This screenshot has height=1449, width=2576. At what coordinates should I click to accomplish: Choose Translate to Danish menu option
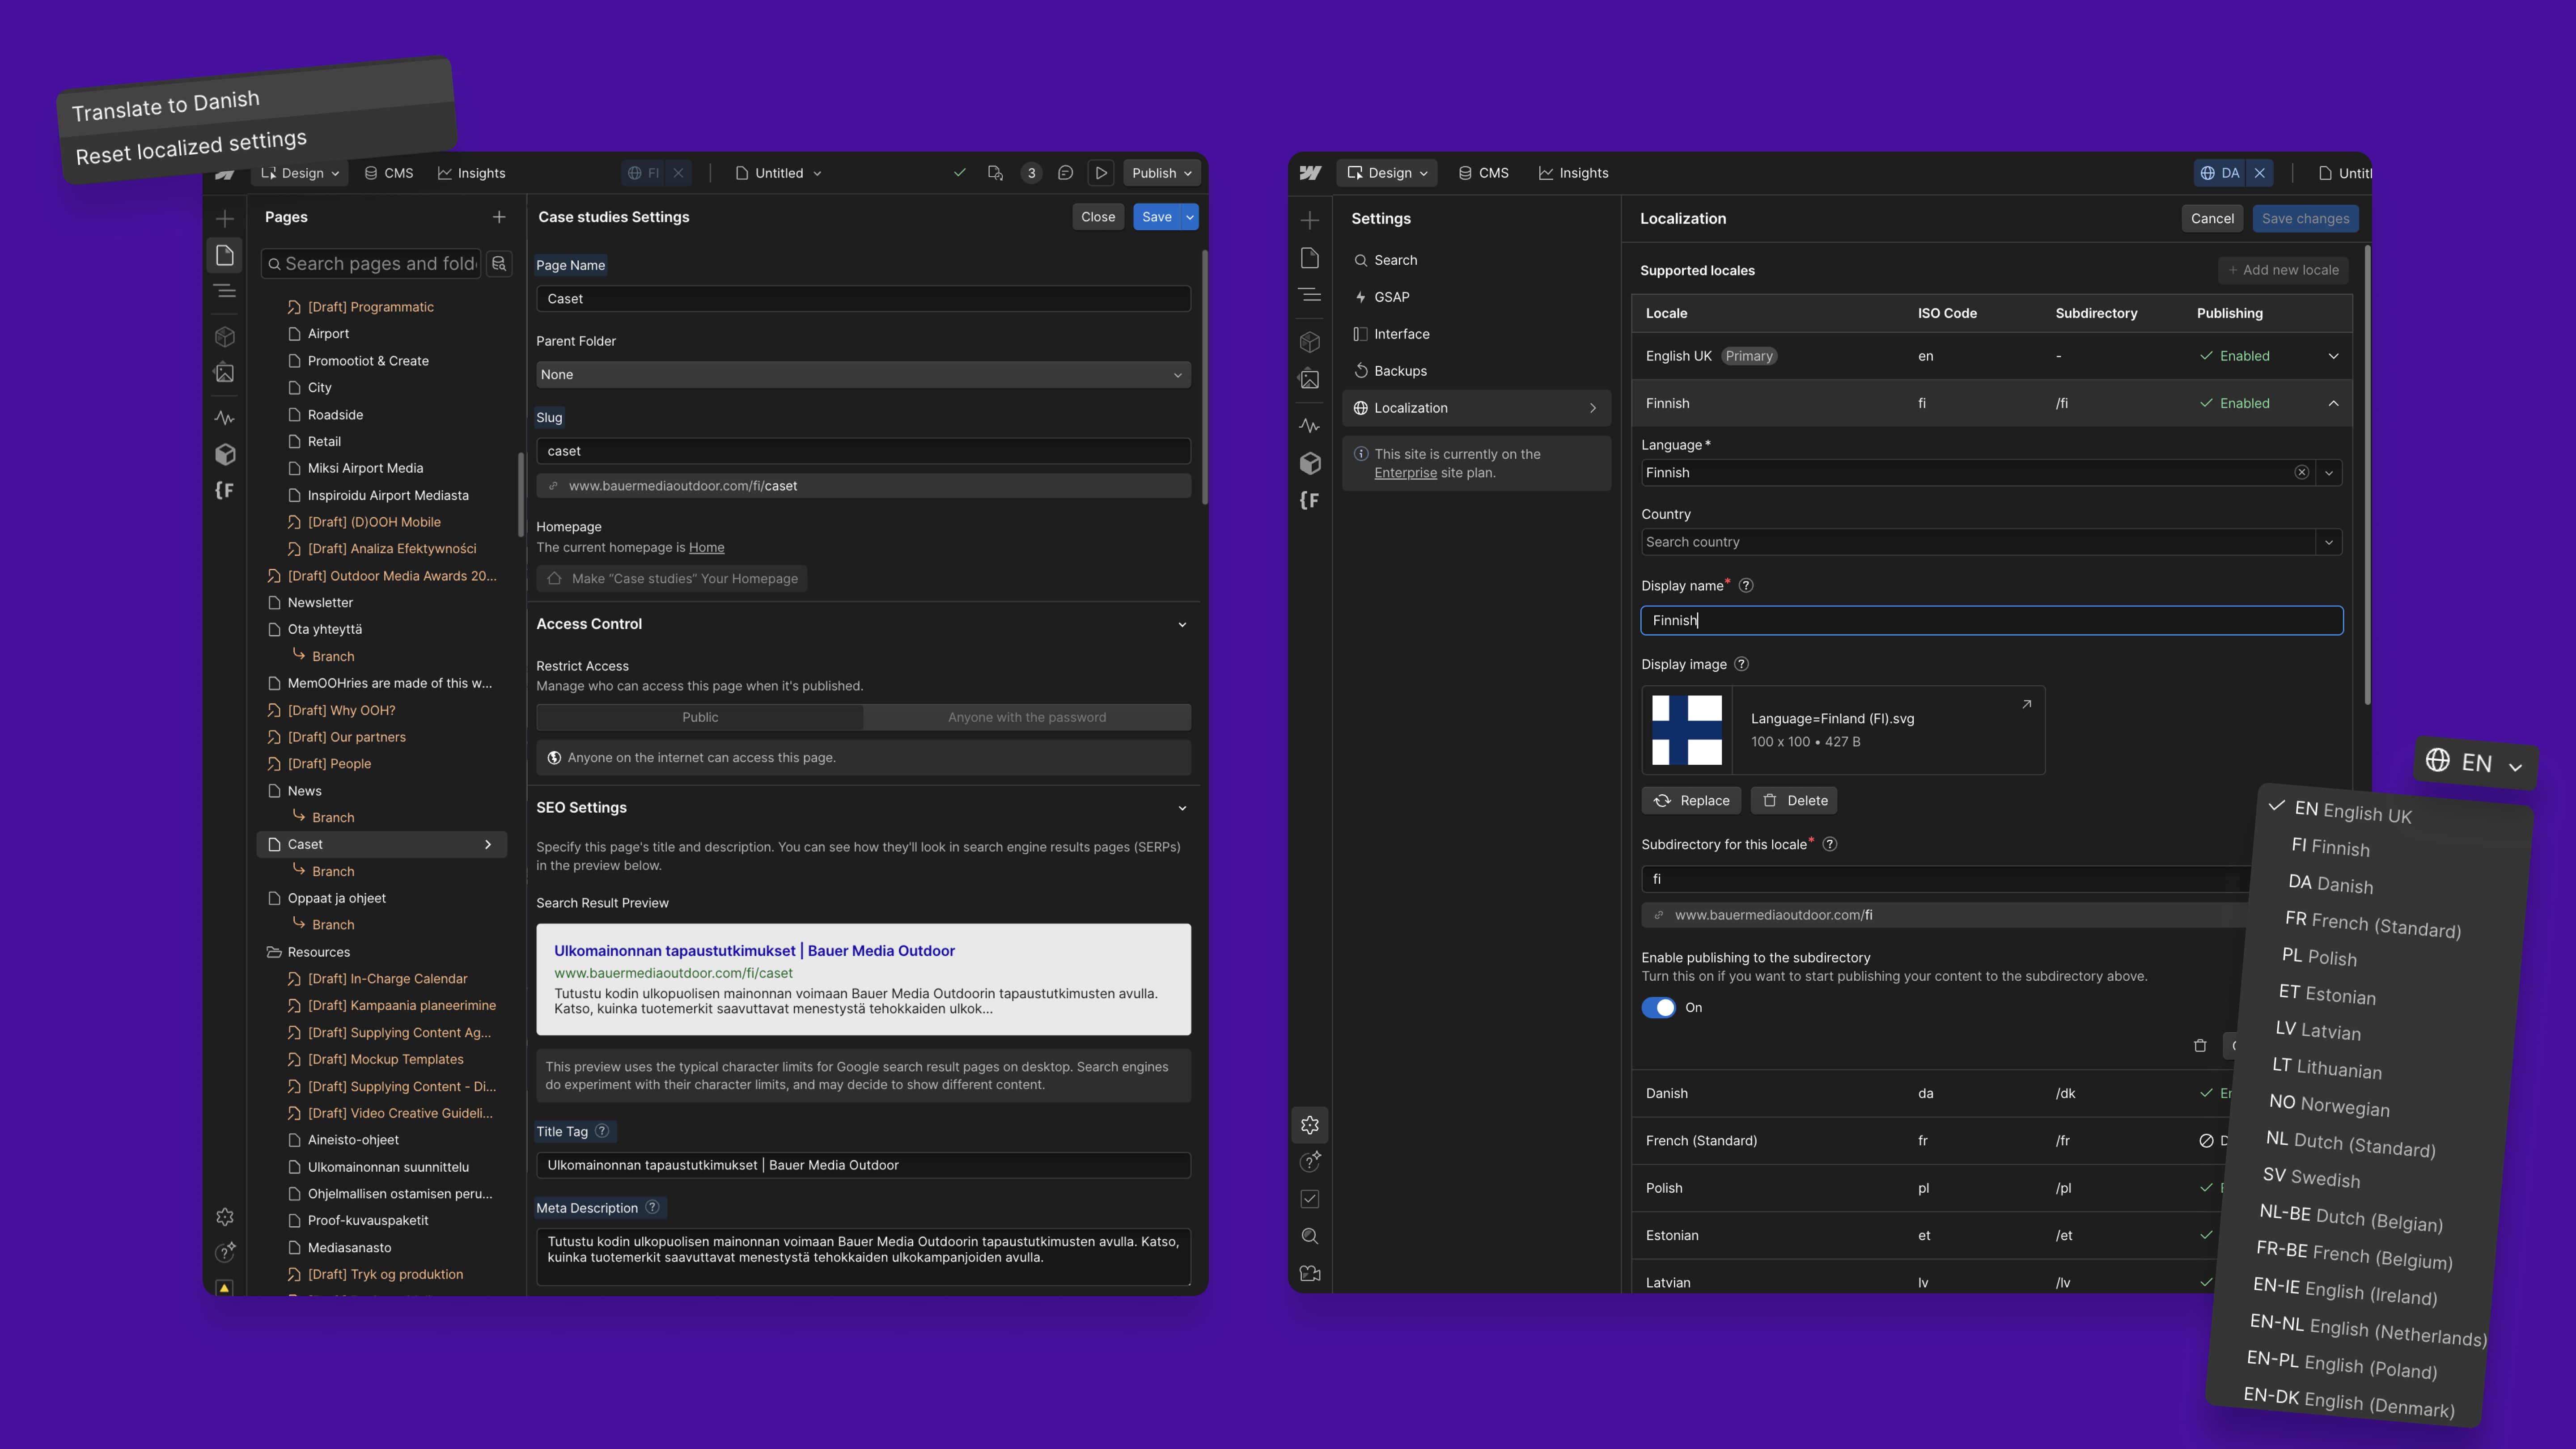click(166, 105)
